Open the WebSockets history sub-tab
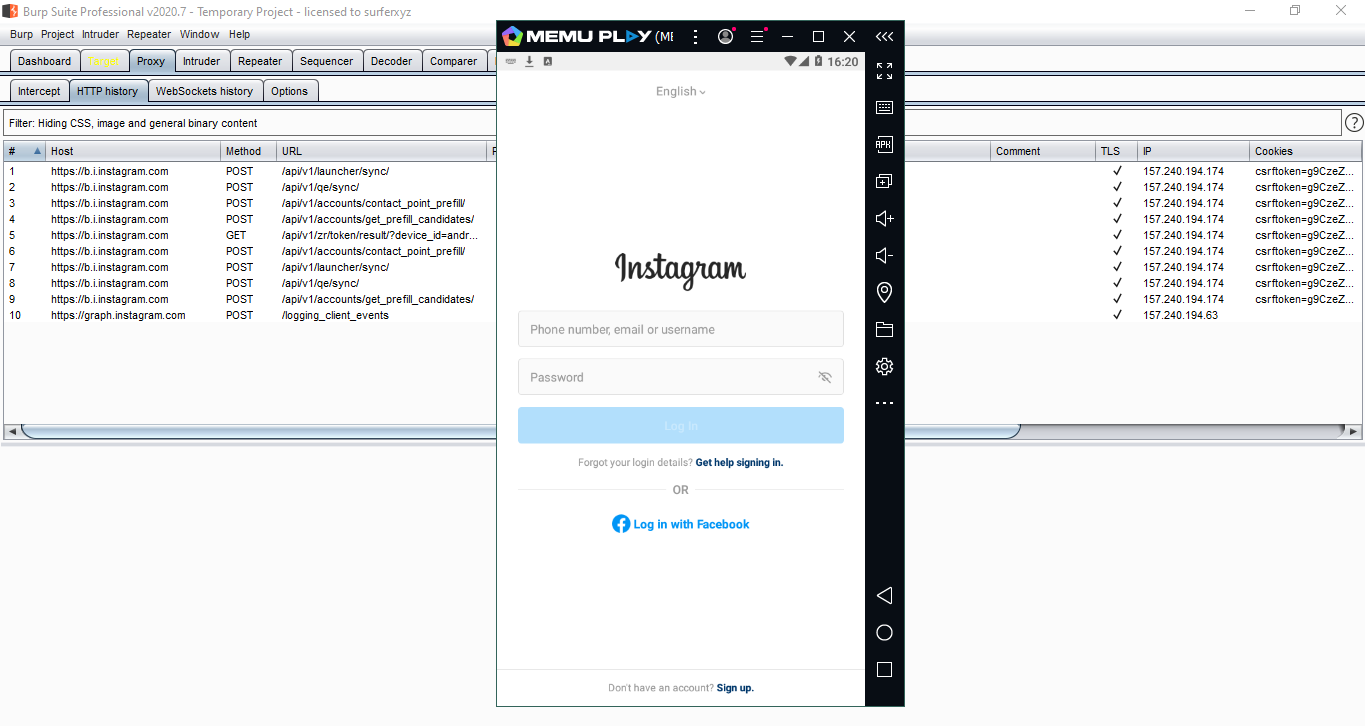The image size is (1365, 726). tap(205, 91)
